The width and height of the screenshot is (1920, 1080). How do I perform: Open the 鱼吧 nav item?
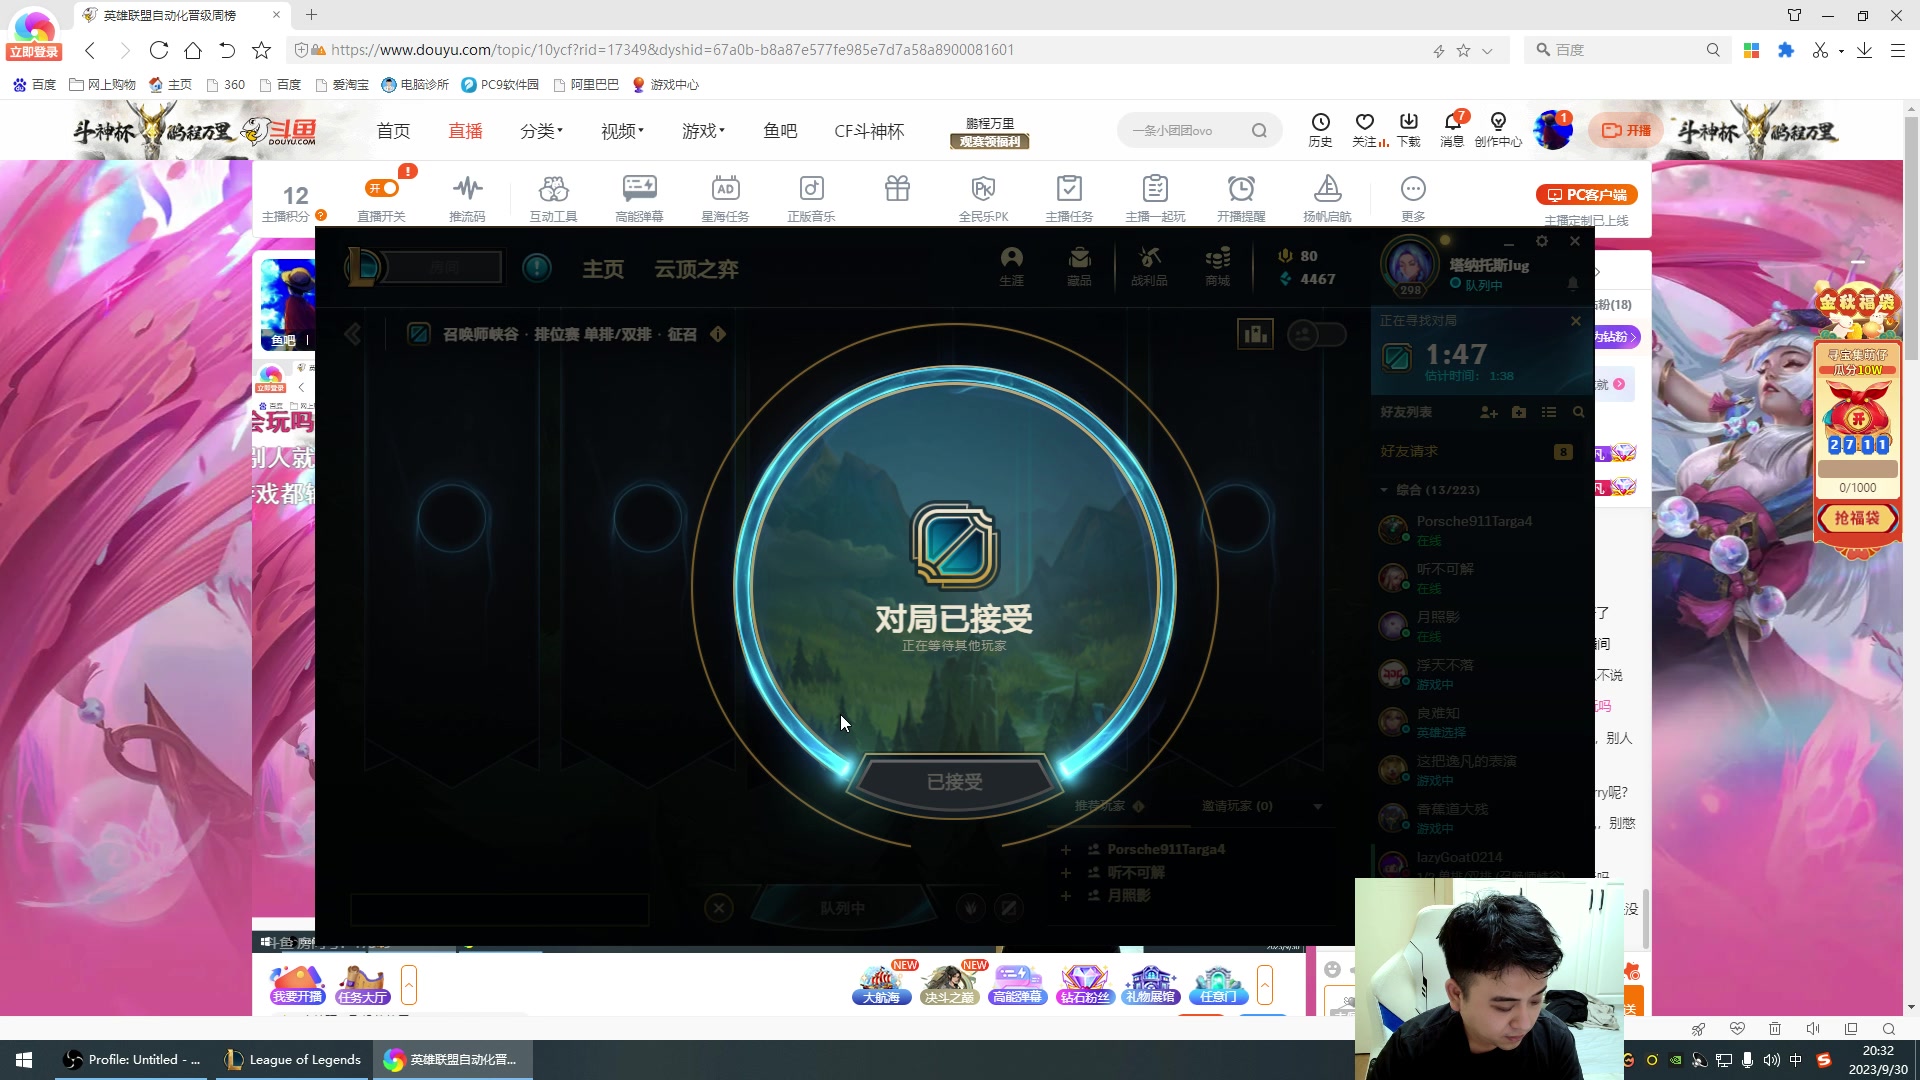pyautogui.click(x=780, y=131)
